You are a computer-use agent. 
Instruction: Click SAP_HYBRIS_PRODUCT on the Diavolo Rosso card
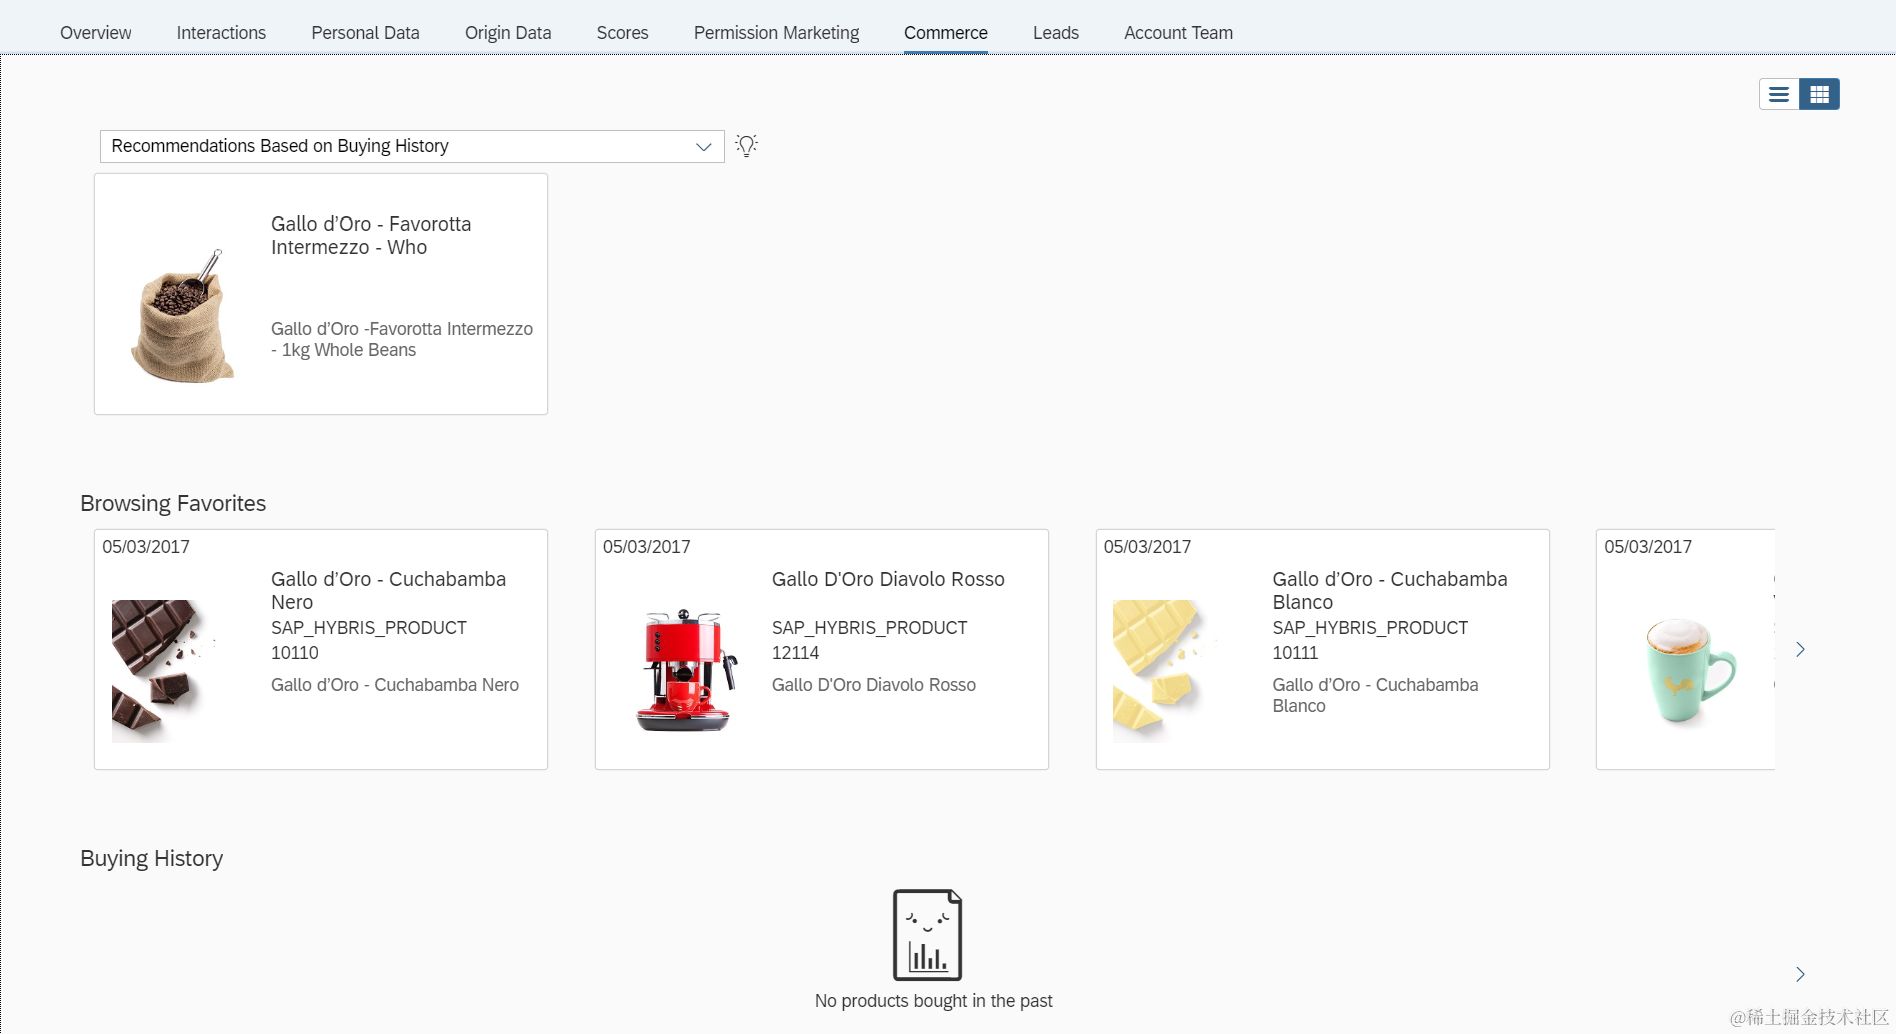(870, 628)
